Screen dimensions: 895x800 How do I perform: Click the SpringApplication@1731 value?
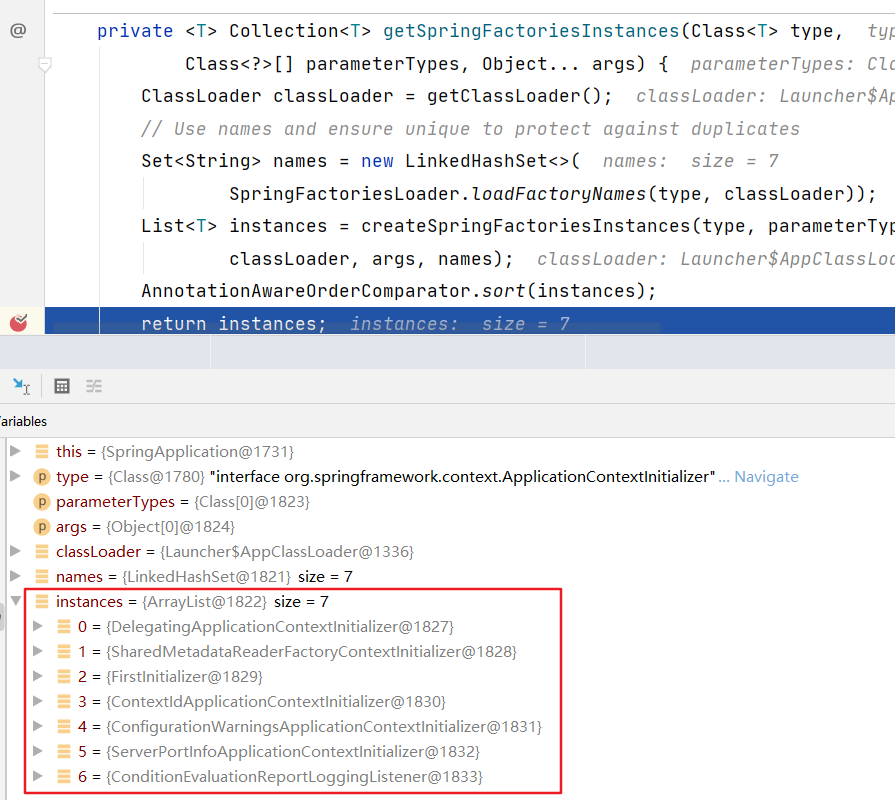coord(197,452)
